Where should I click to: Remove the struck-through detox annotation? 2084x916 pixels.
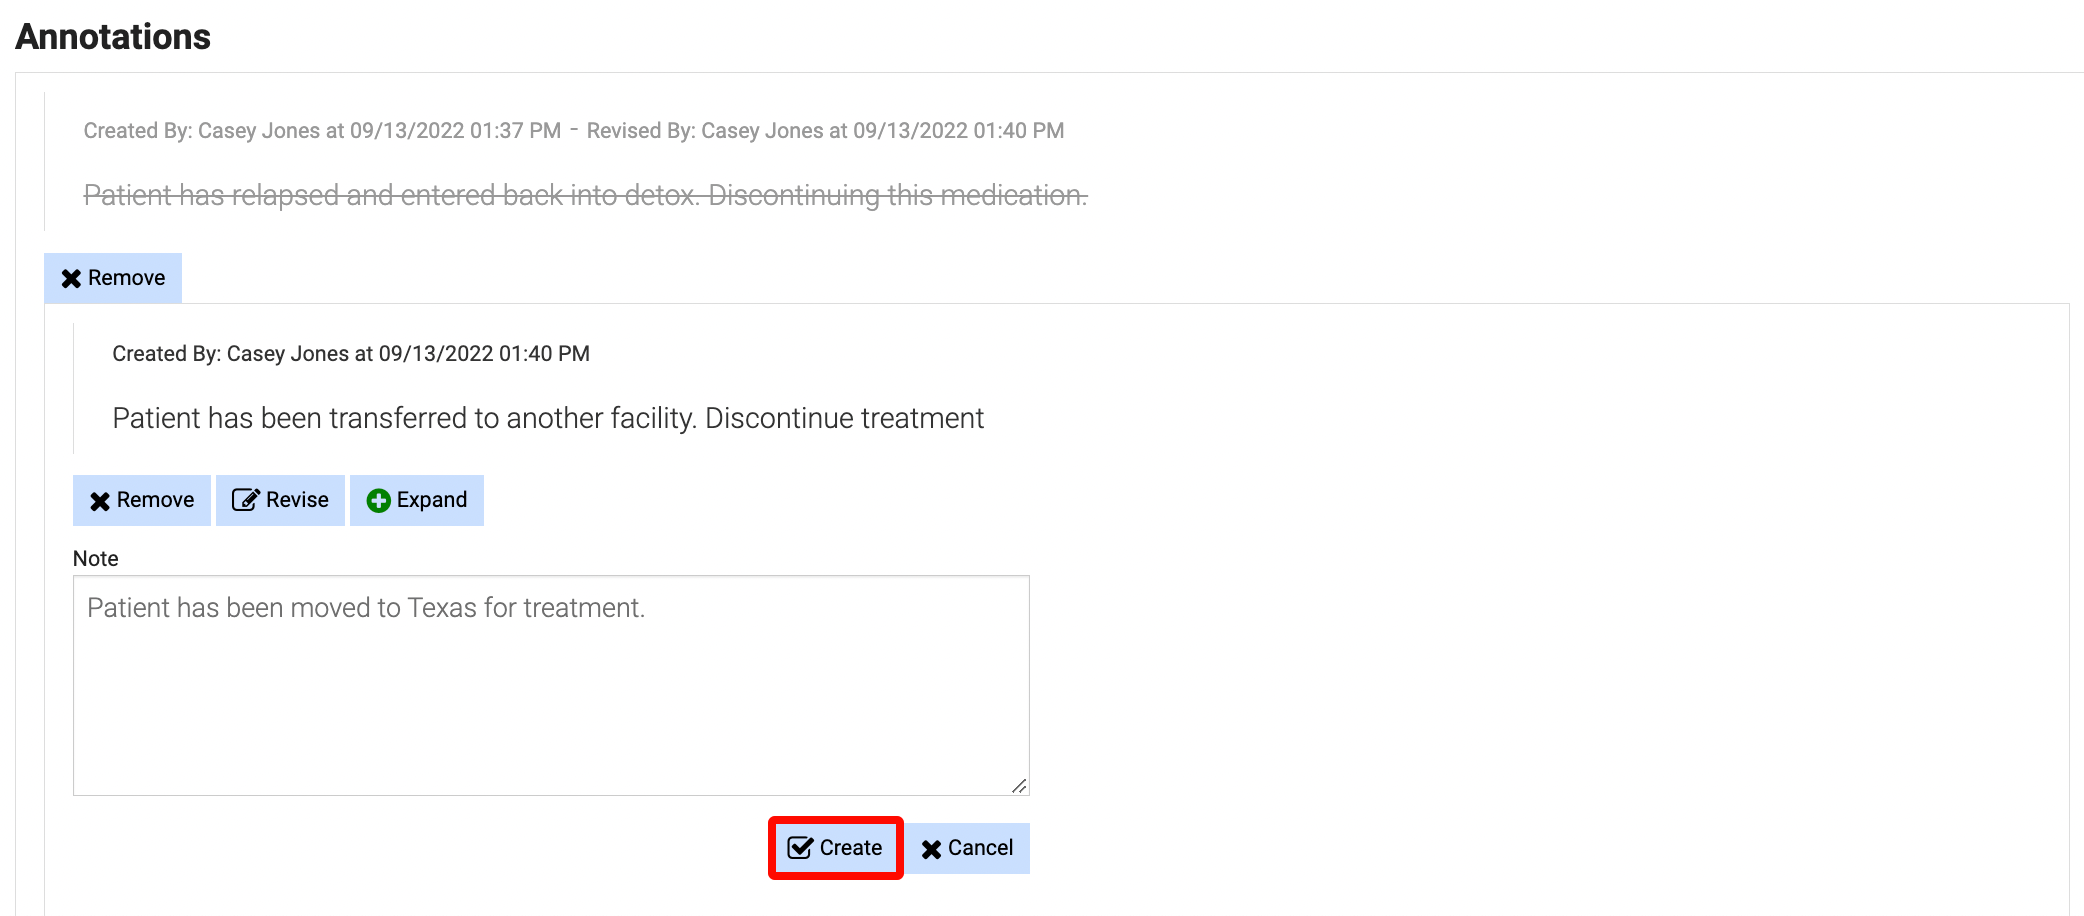pos(113,278)
